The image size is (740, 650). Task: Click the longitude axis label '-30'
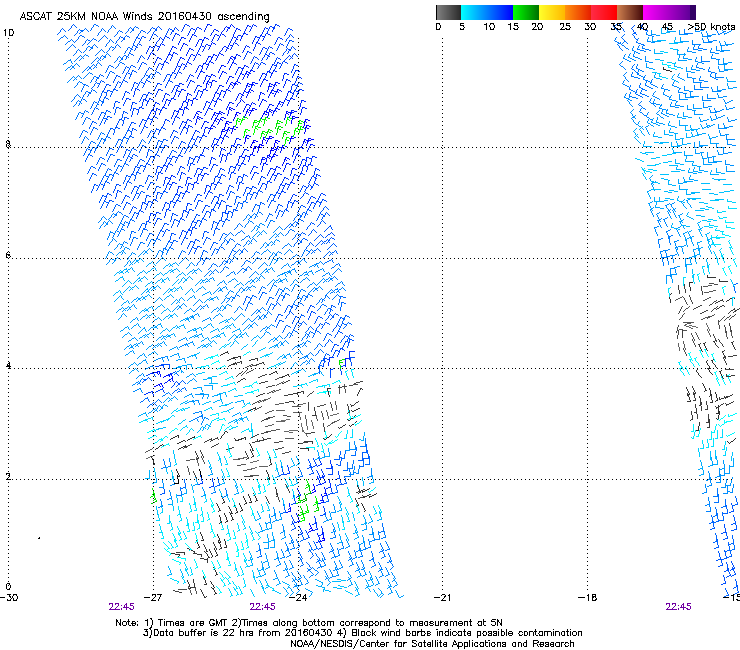(9, 597)
